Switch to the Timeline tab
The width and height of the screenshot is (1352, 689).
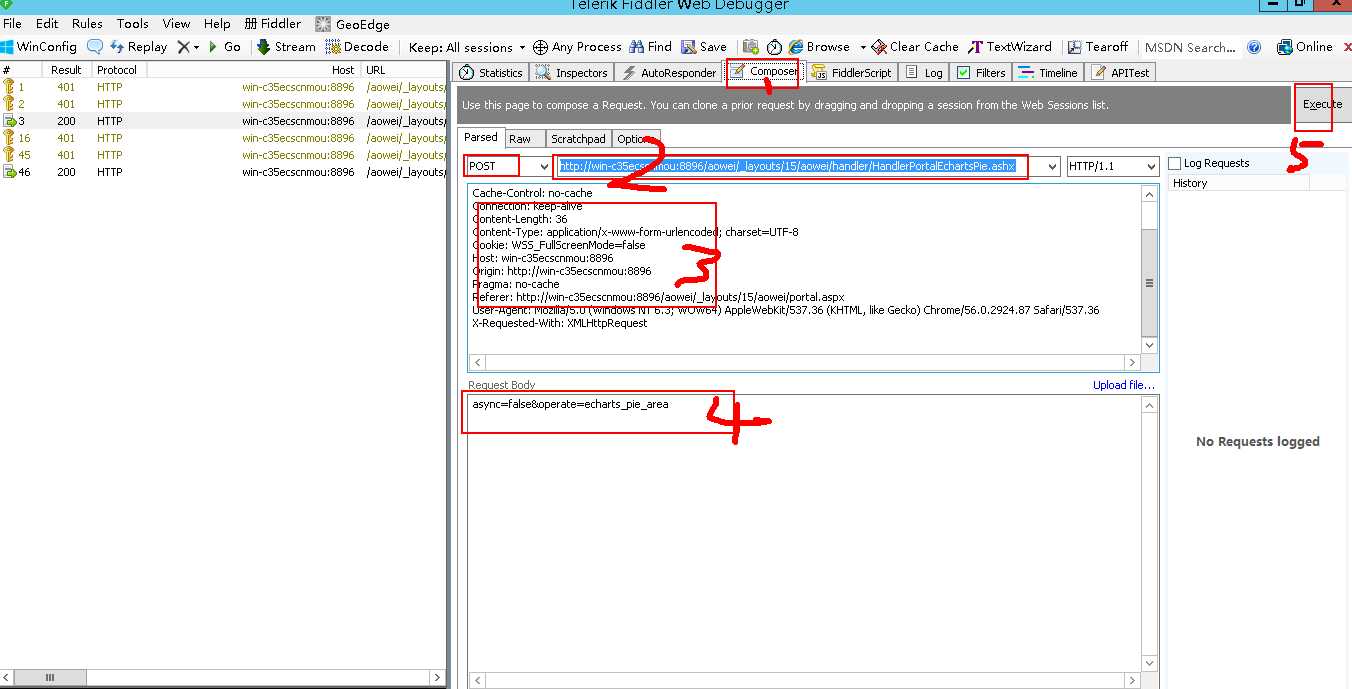[x=1048, y=72]
